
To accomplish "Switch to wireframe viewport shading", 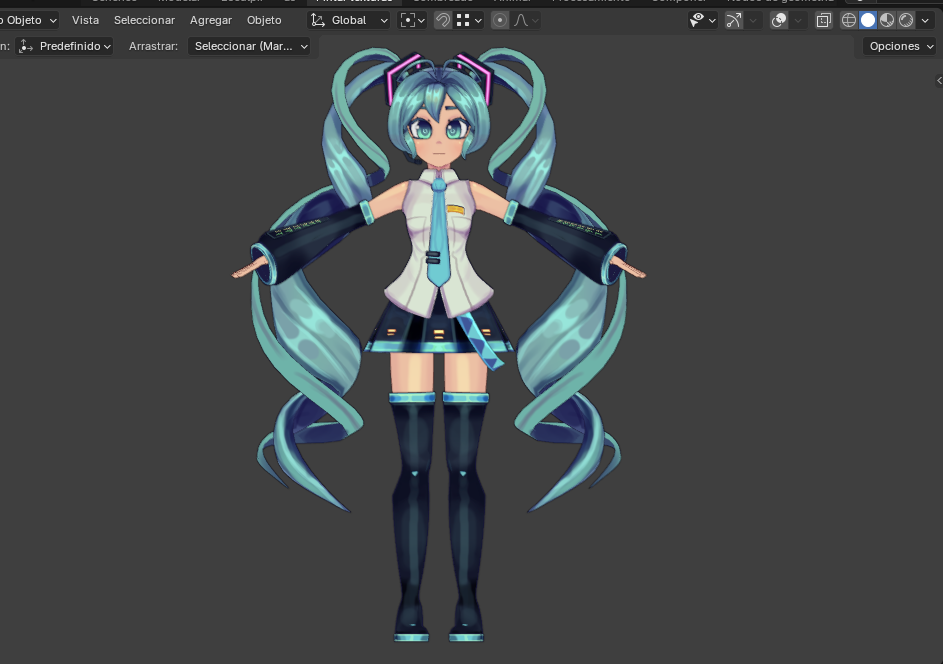I will pos(849,20).
